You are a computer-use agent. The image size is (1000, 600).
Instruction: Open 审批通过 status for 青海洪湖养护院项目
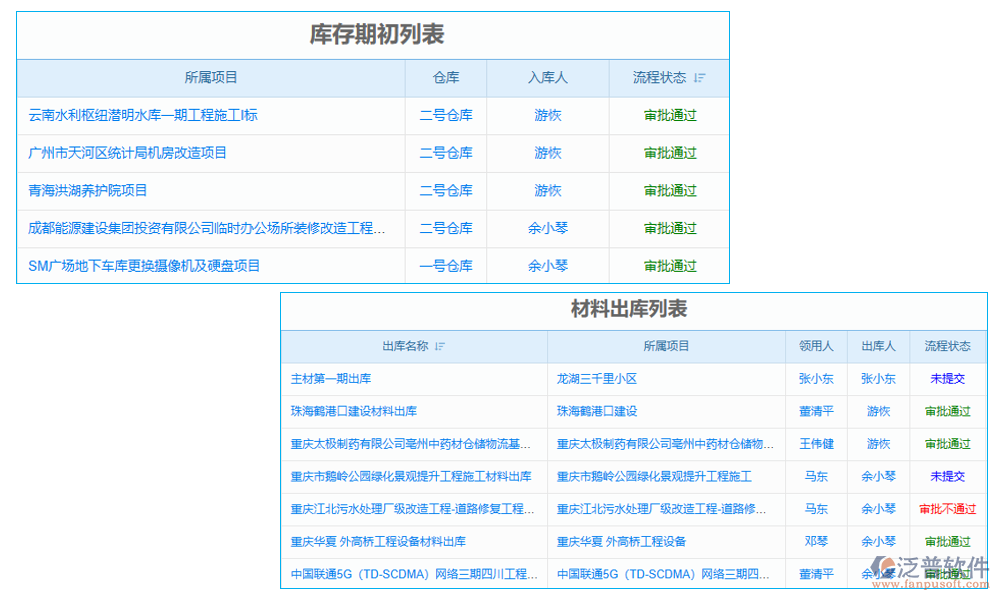[x=668, y=190]
